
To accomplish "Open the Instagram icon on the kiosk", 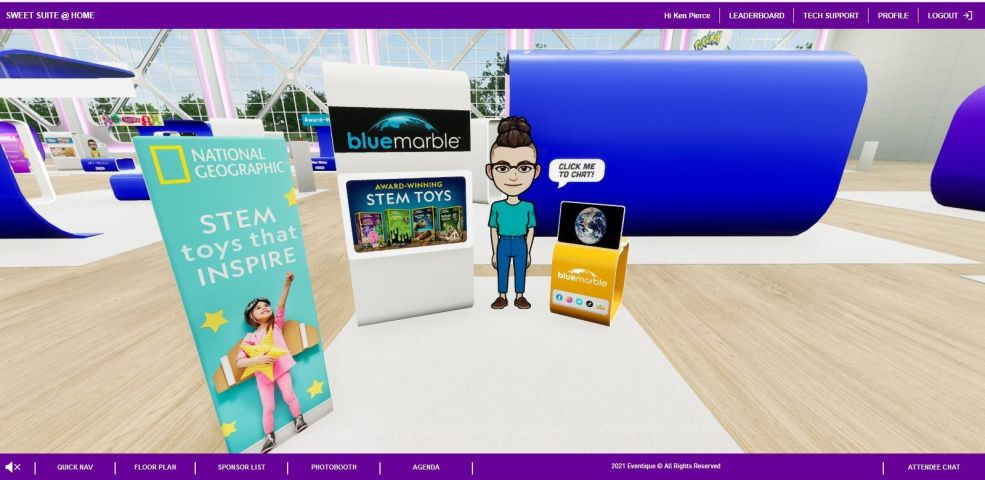I will pyautogui.click(x=570, y=299).
